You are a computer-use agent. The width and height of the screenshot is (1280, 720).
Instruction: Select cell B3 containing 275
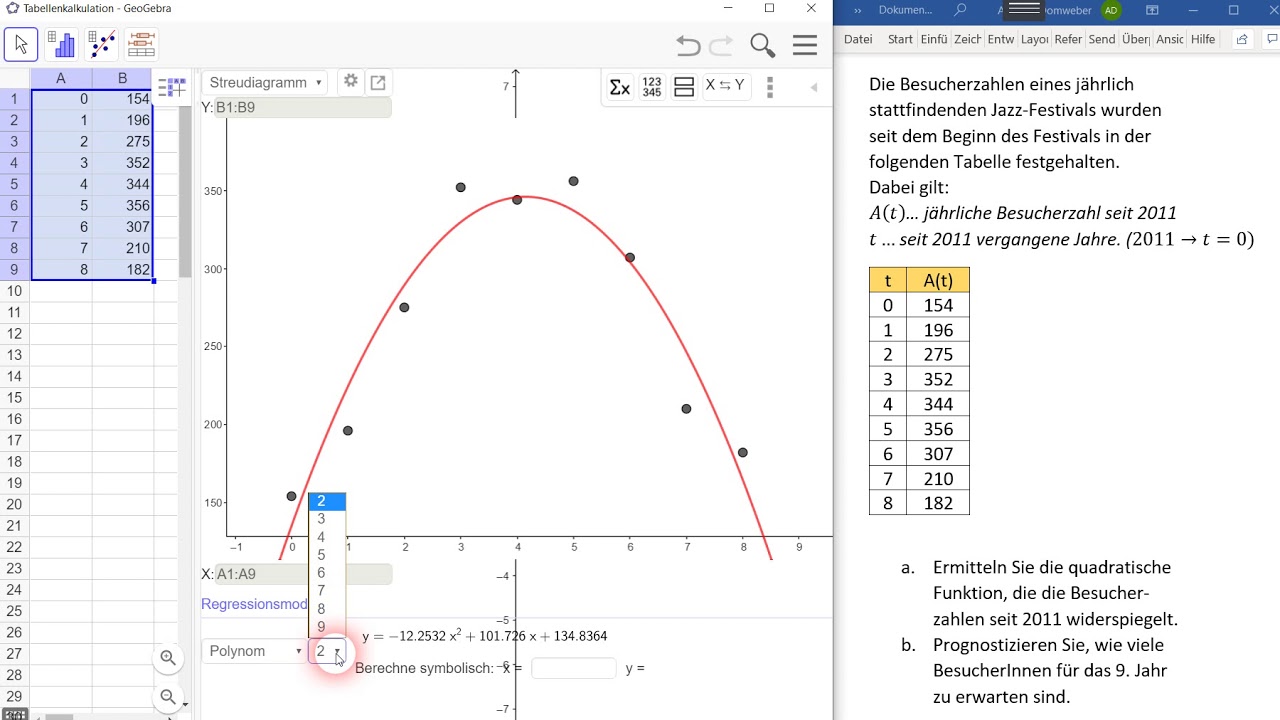pos(122,142)
